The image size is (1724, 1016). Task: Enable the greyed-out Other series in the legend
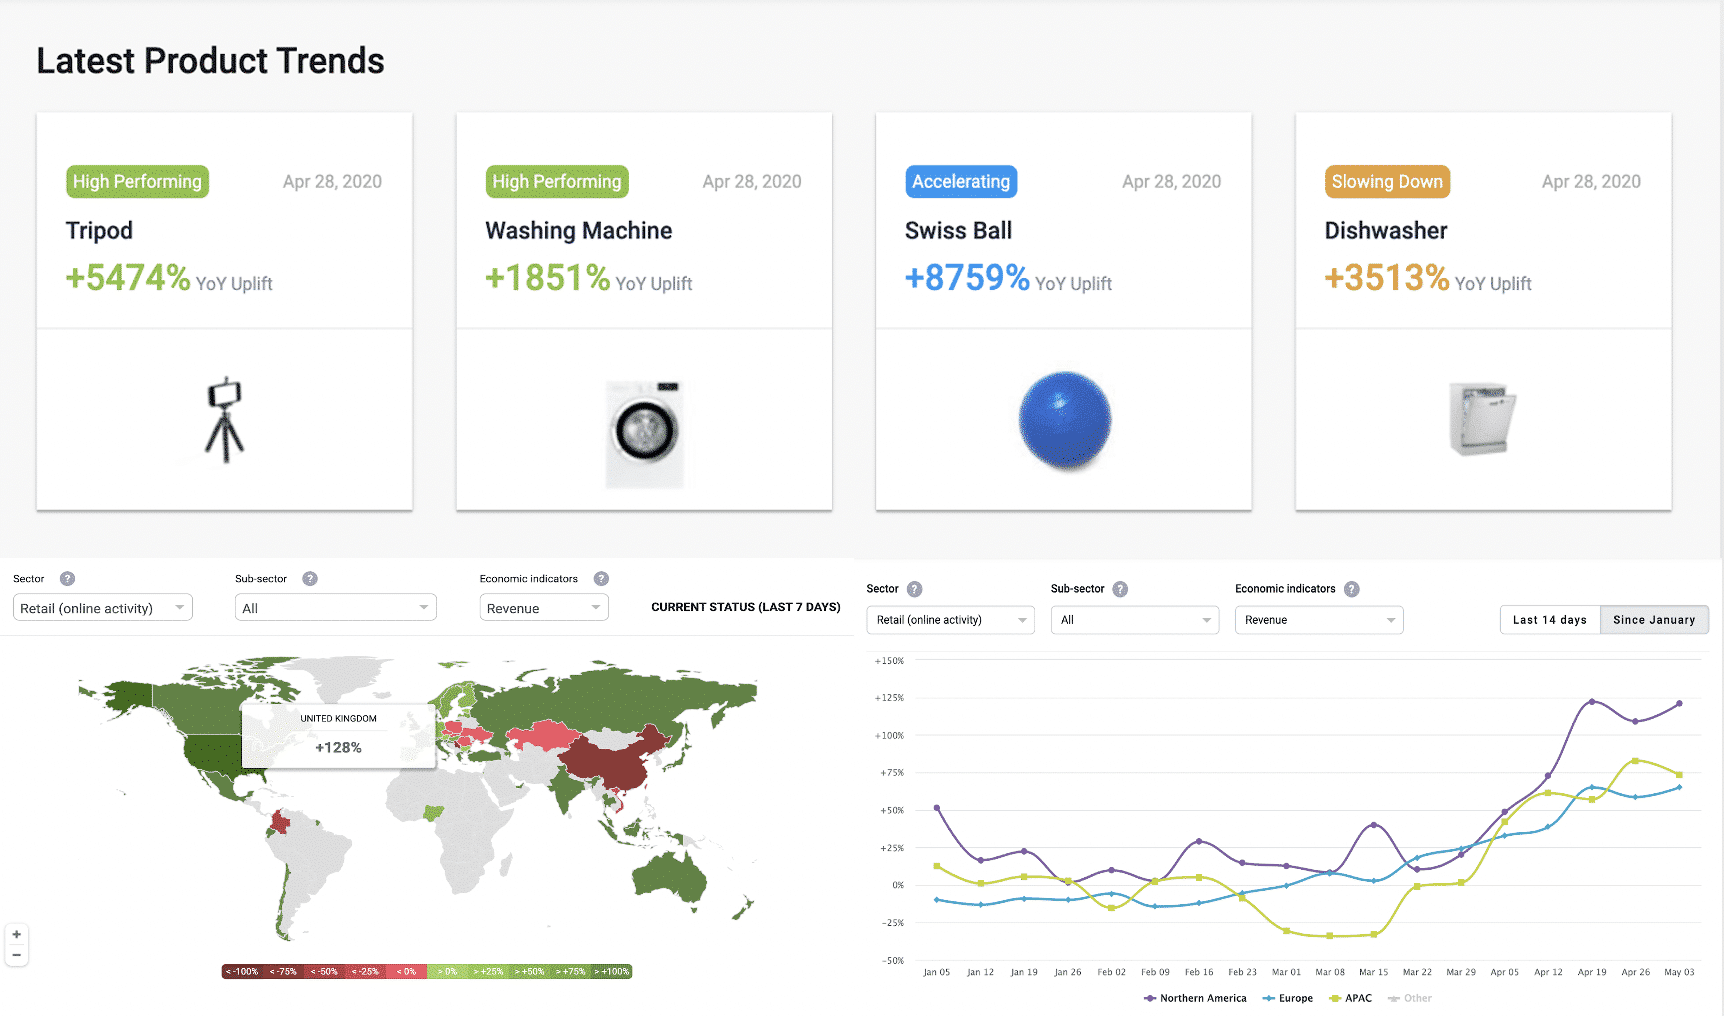pos(1410,998)
